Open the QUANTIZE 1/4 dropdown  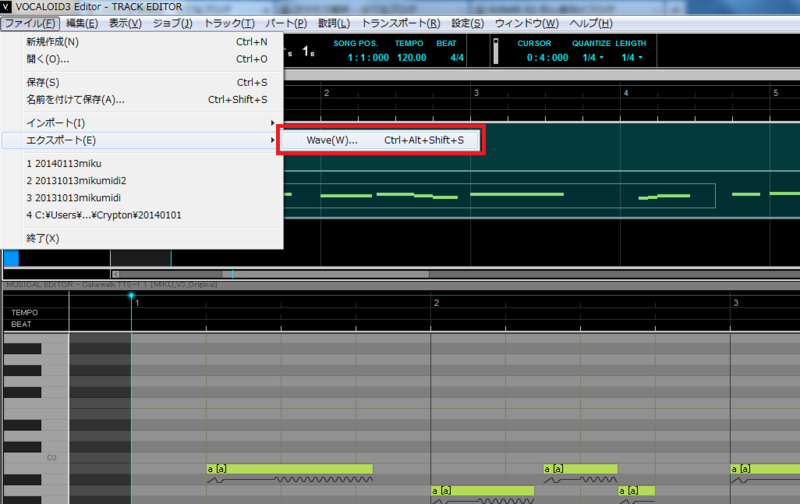[x=593, y=58]
